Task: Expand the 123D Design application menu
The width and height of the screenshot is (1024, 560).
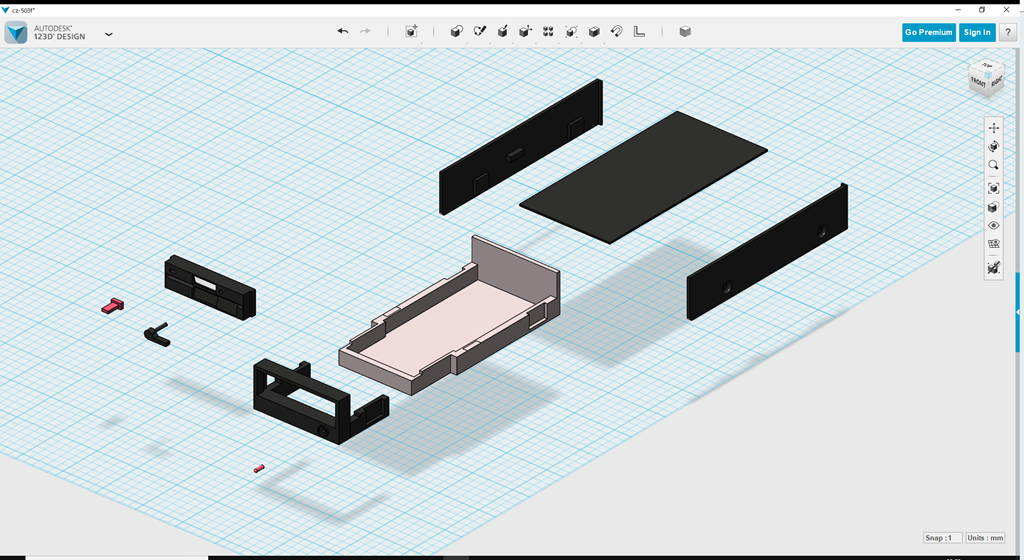Action: tap(108, 33)
